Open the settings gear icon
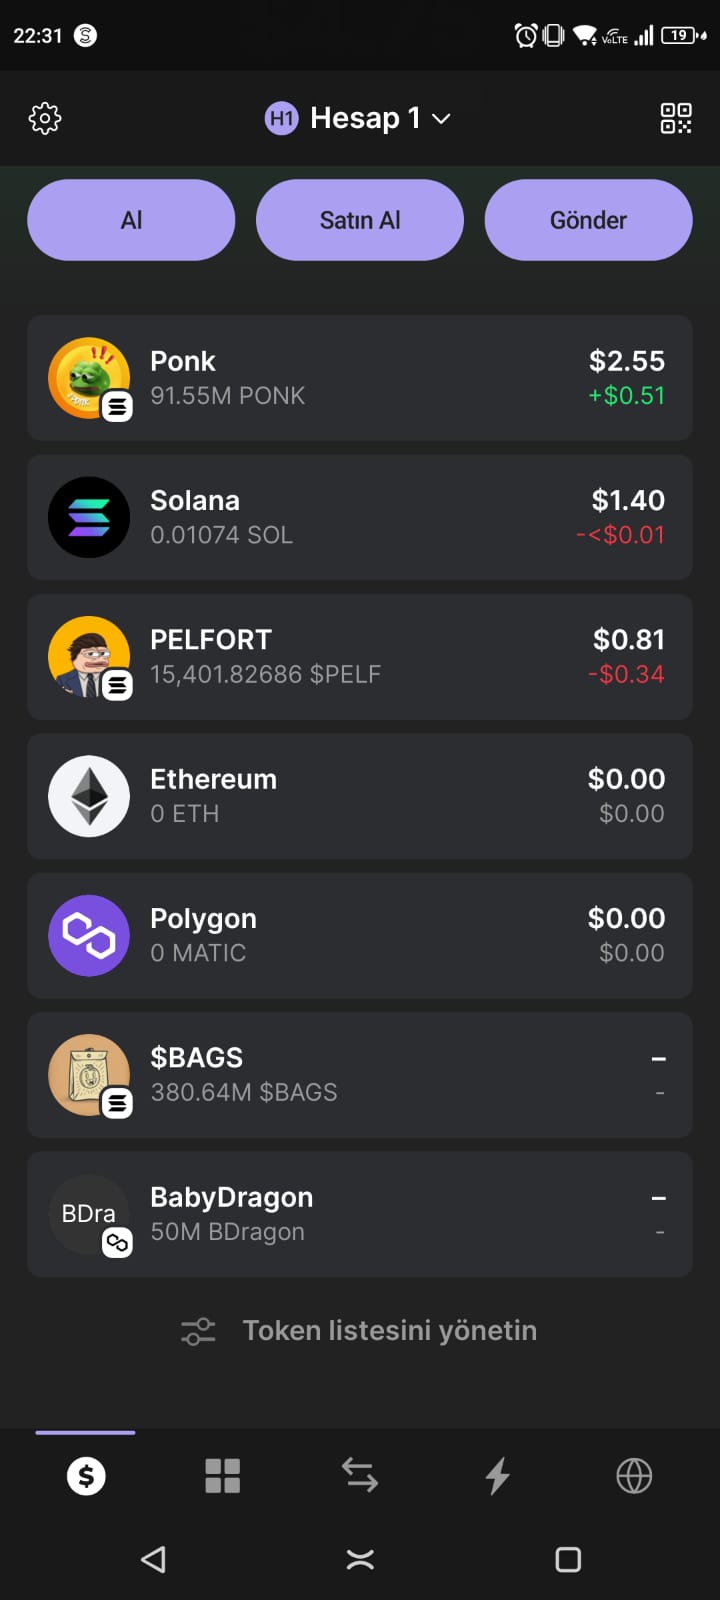Viewport: 720px width, 1600px height. pos(45,118)
